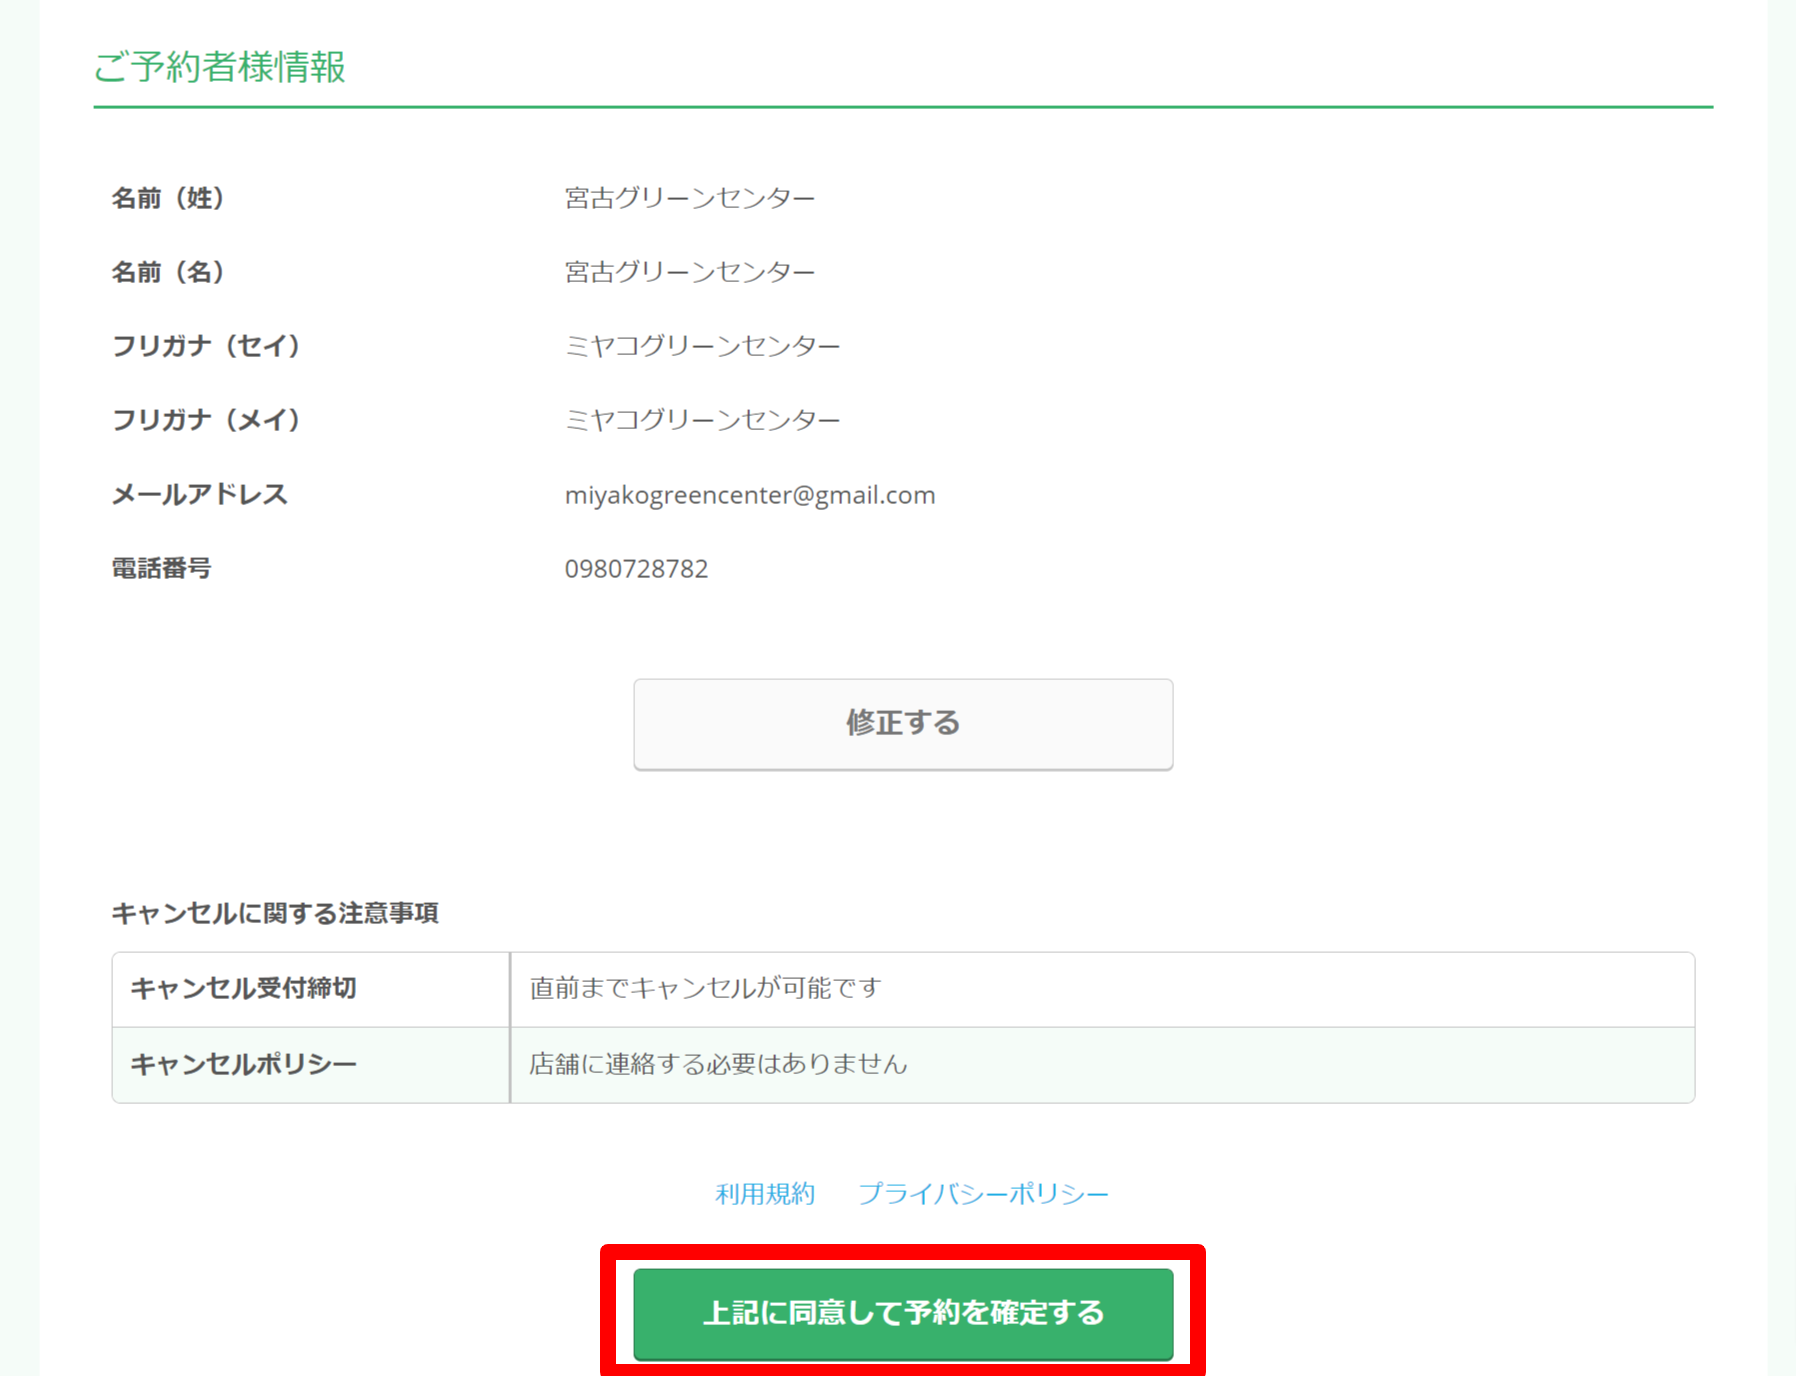This screenshot has width=1796, height=1376.
Task: Click the 店舗に連絡する必要はありません text
Action: point(718,1064)
